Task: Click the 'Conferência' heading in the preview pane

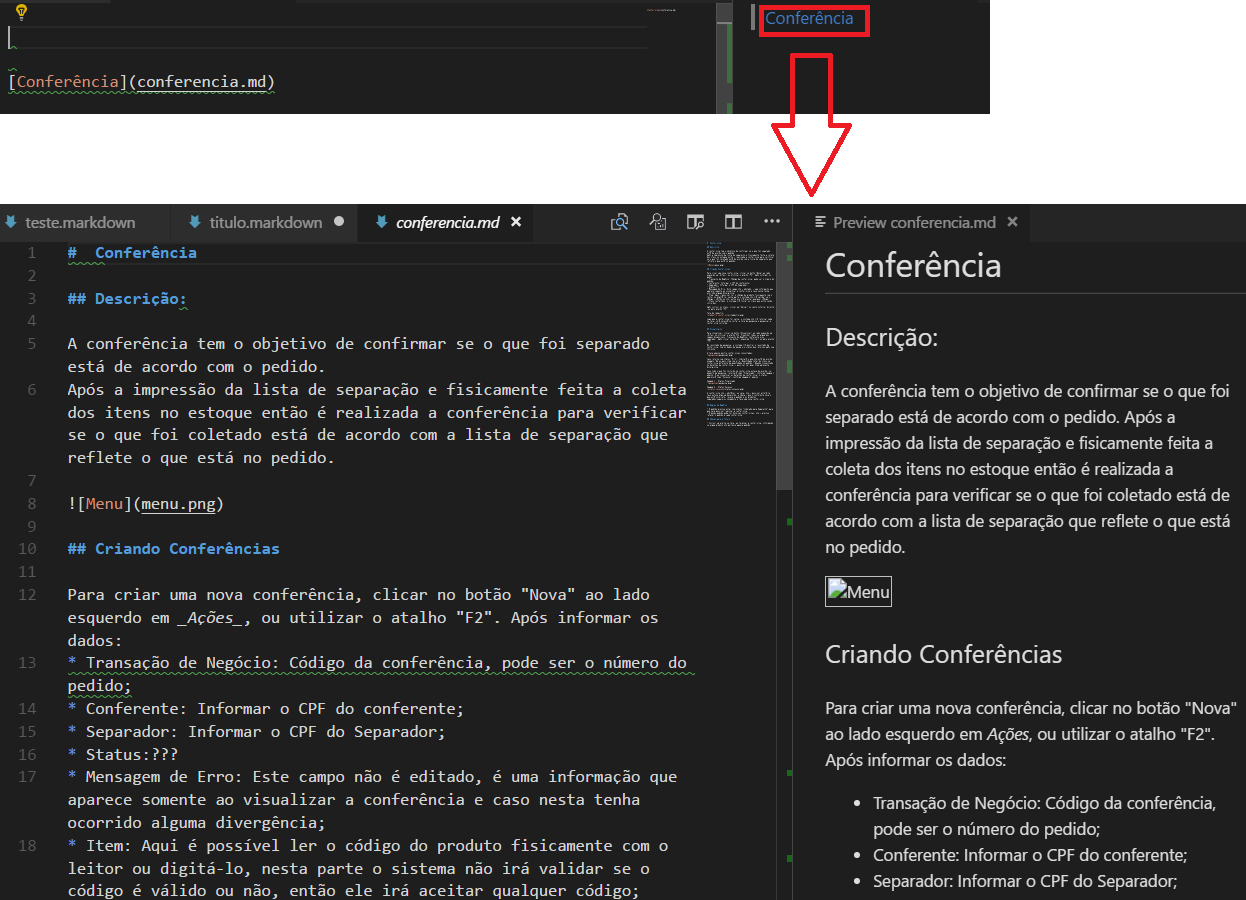Action: (x=913, y=265)
